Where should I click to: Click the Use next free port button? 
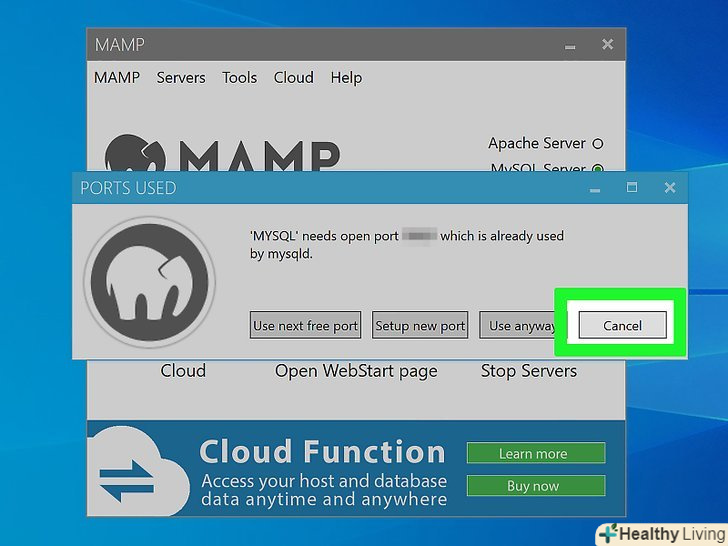[305, 325]
